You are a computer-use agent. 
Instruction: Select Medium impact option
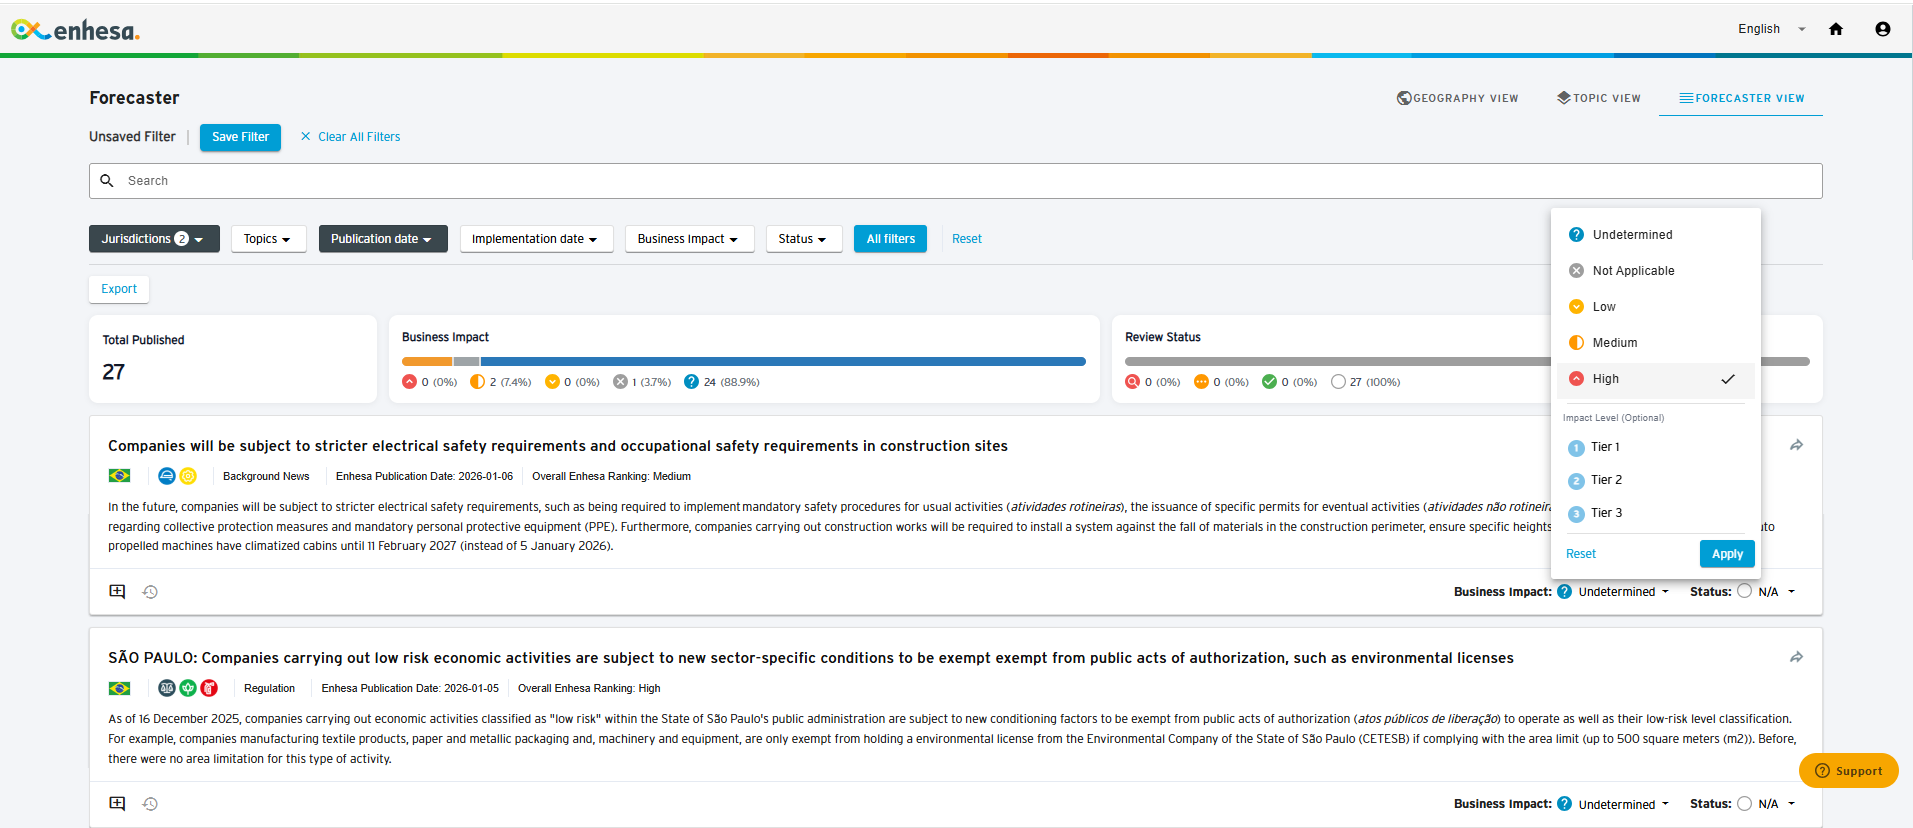pos(1656,343)
